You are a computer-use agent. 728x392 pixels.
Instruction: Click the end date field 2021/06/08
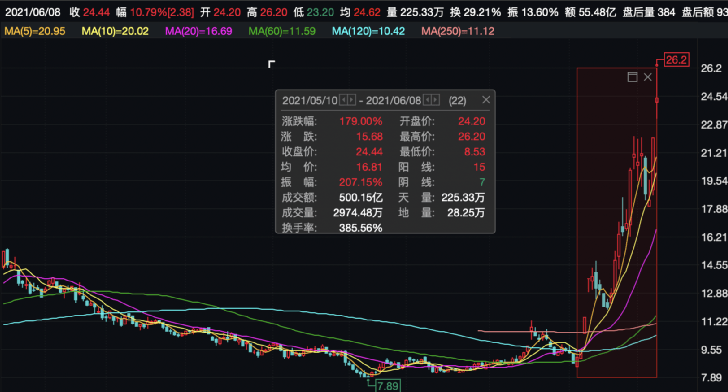[393, 100]
